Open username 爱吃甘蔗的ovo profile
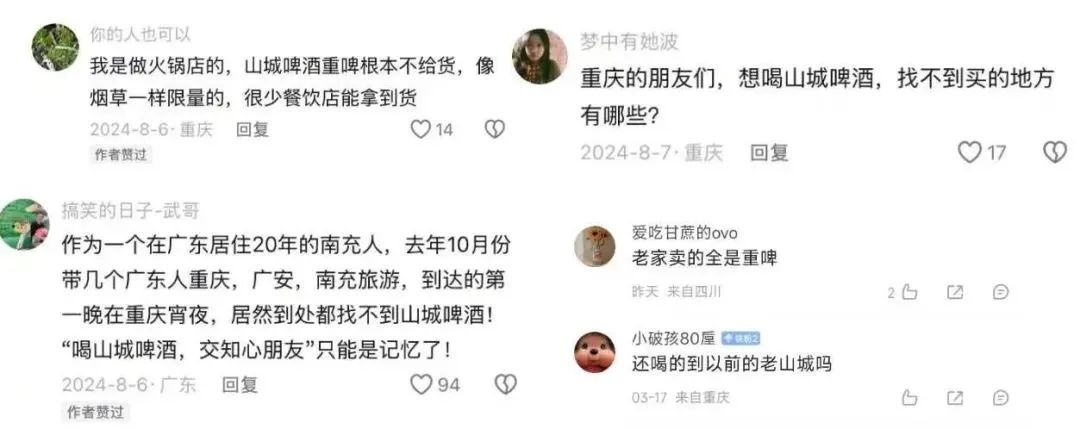This screenshot has height=429, width=1080. 685,233
